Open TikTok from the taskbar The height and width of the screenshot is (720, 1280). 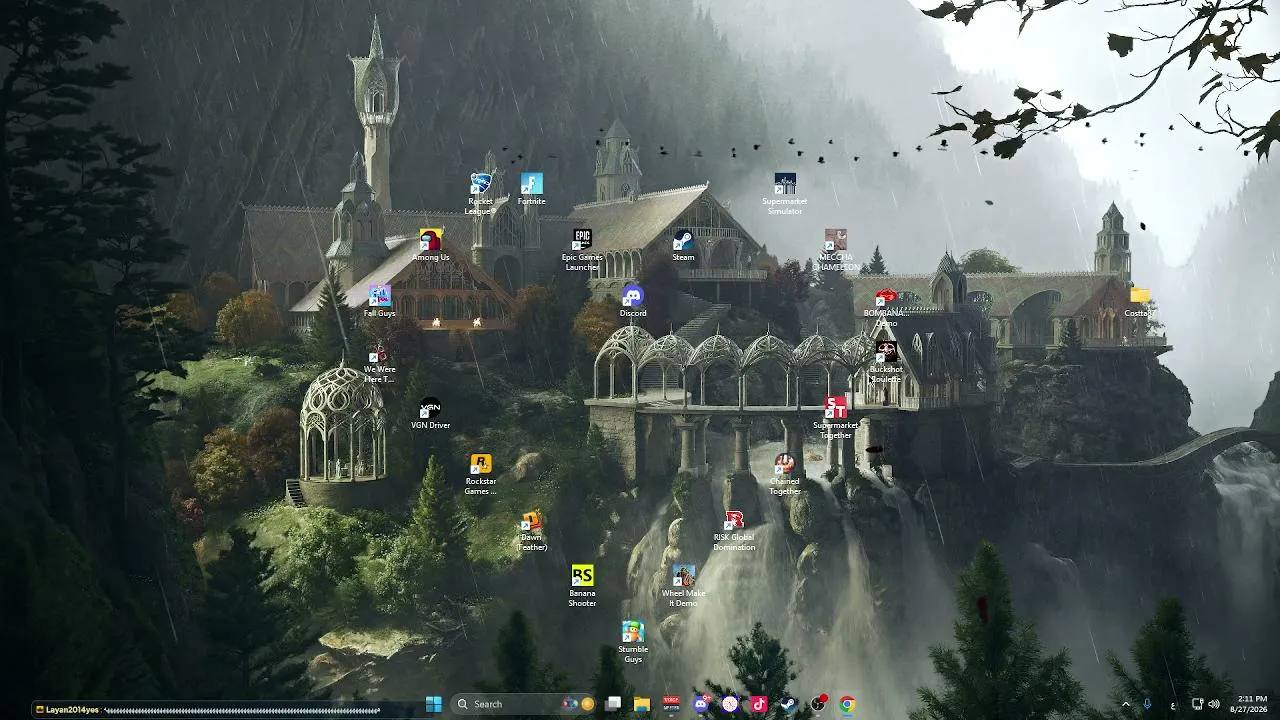(759, 704)
